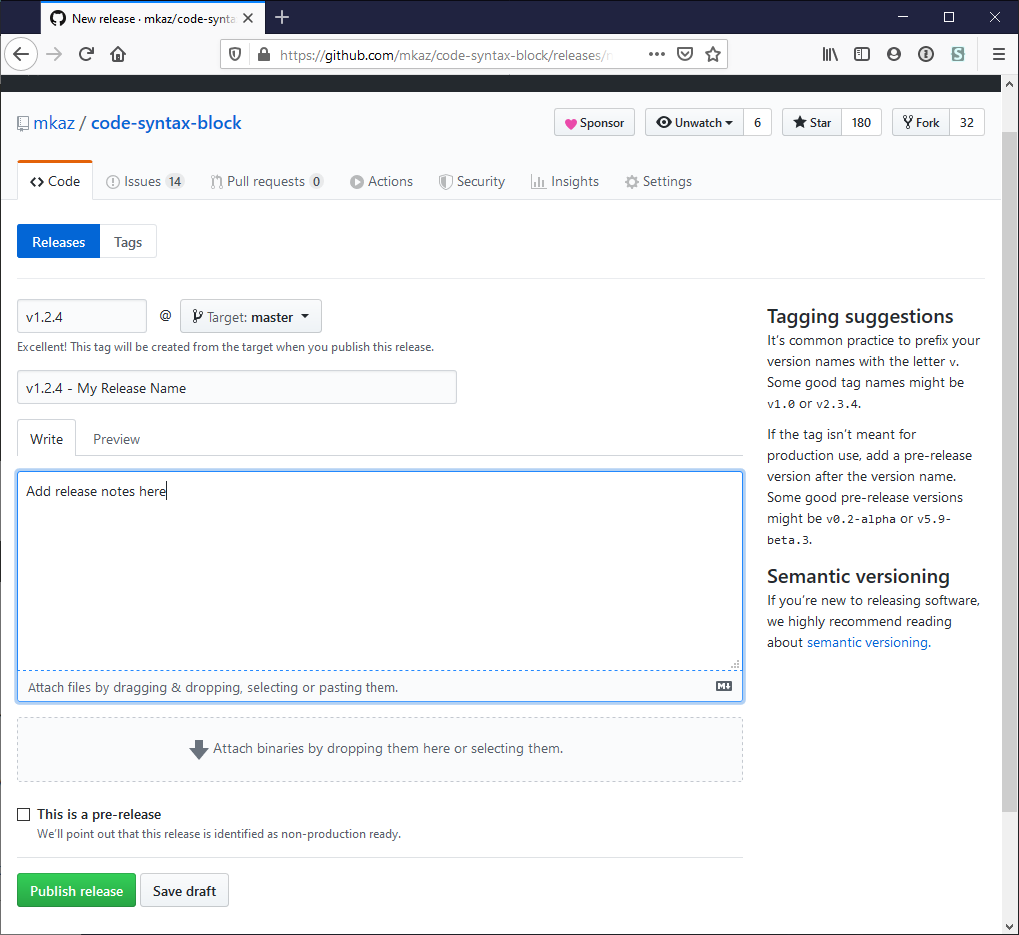Click the browser URL address bar
The image size is (1019, 935).
point(448,55)
